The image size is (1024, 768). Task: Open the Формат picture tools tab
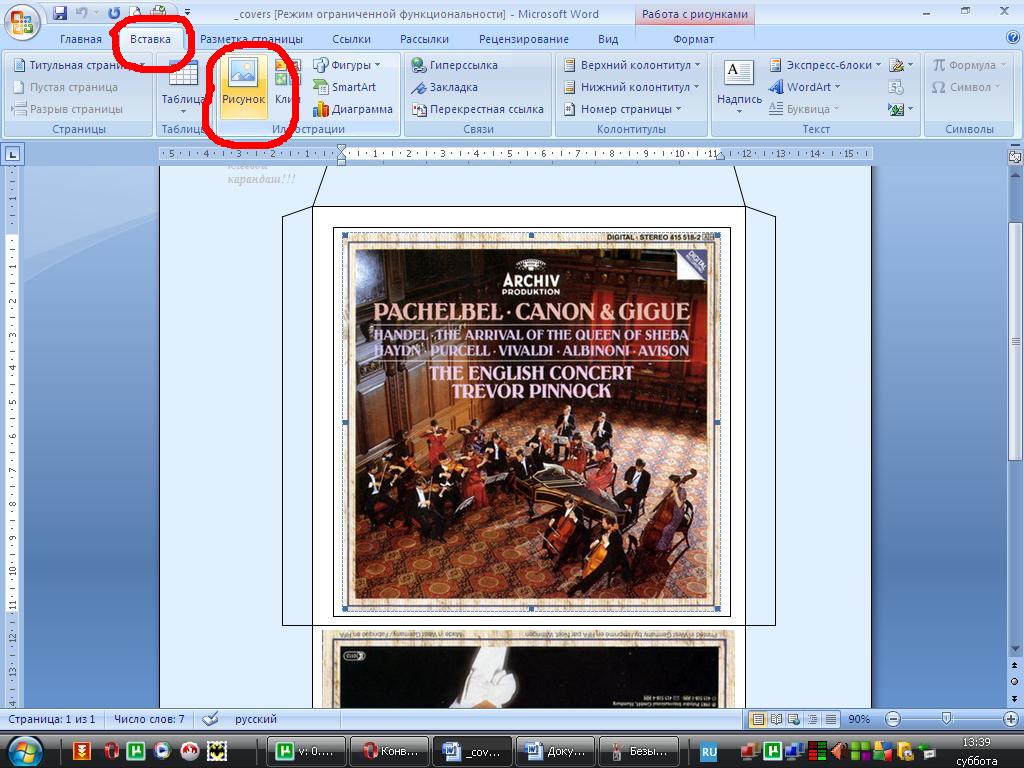tap(694, 39)
